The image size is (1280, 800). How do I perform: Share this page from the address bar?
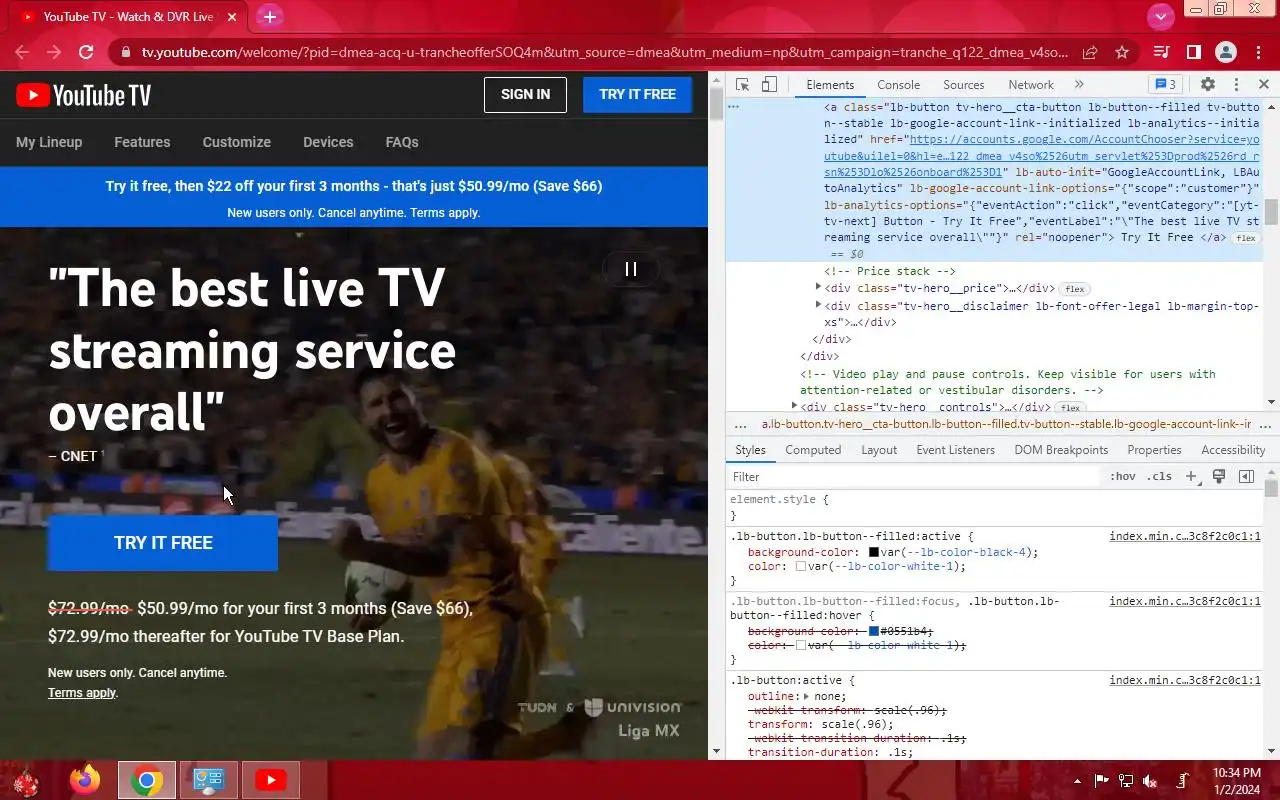[x=1090, y=52]
